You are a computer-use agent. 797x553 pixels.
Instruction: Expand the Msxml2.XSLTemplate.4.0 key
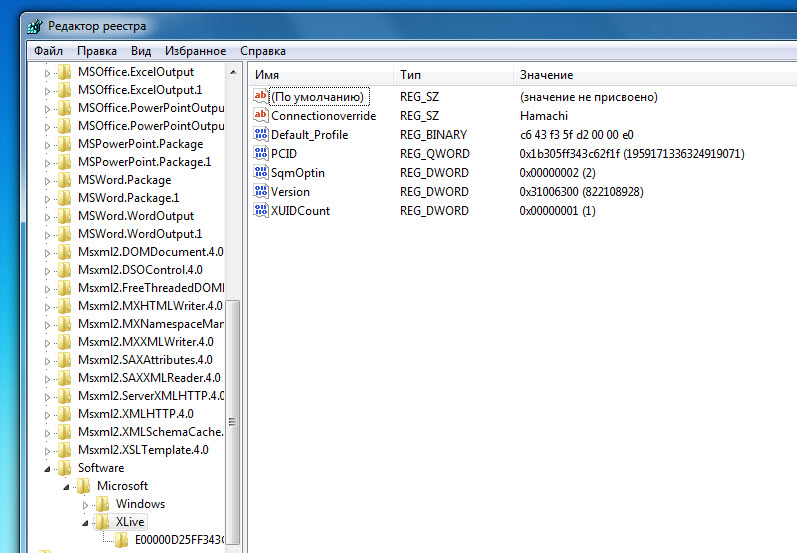47,451
